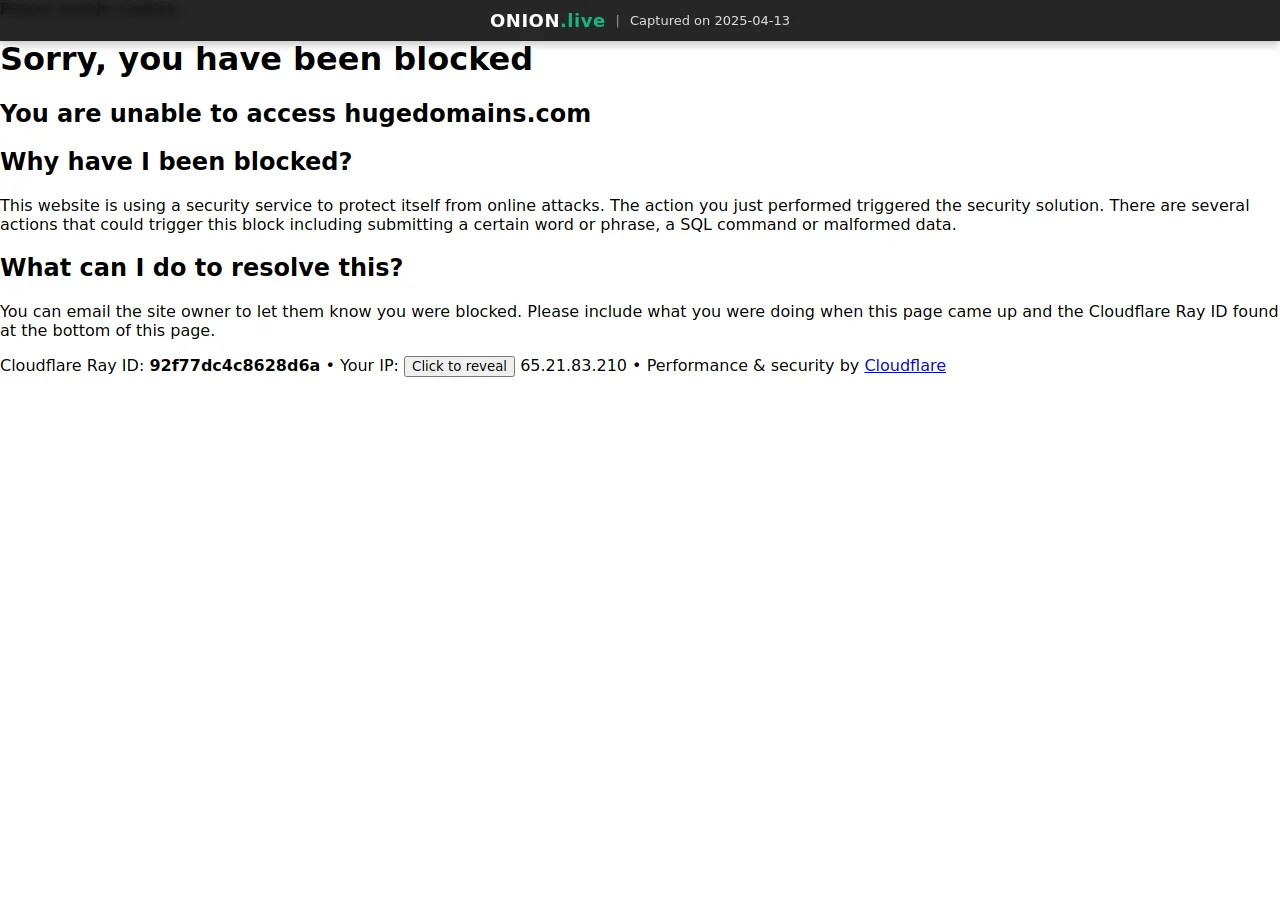This screenshot has width=1280, height=900.
Task: Click paragraph starting 'This website is using a security service'
Action: [x=625, y=215]
